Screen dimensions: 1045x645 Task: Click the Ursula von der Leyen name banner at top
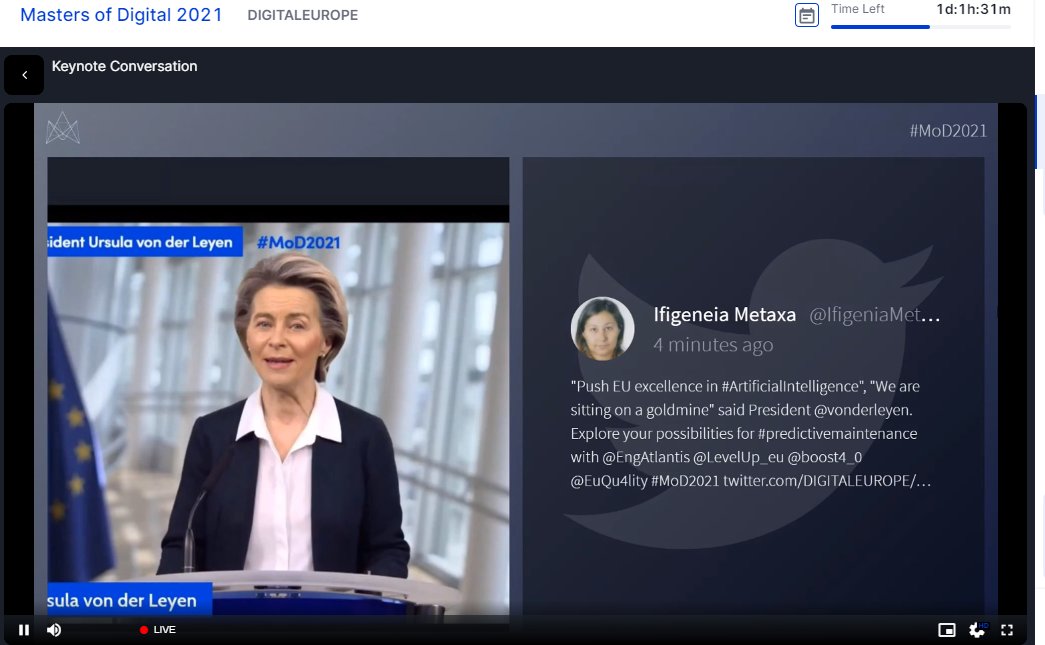point(145,242)
